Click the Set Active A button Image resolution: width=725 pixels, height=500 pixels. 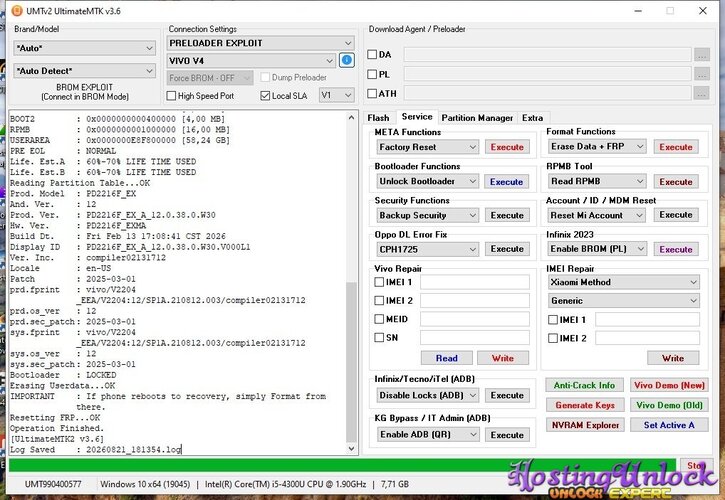tap(669, 425)
